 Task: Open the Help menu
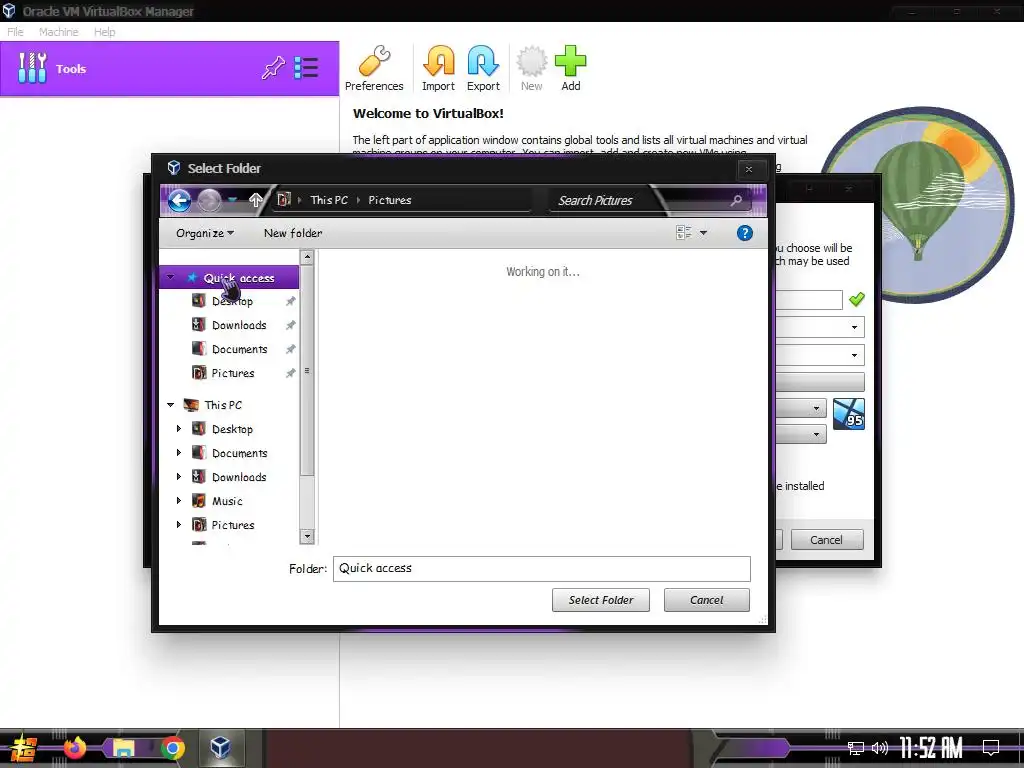point(104,32)
